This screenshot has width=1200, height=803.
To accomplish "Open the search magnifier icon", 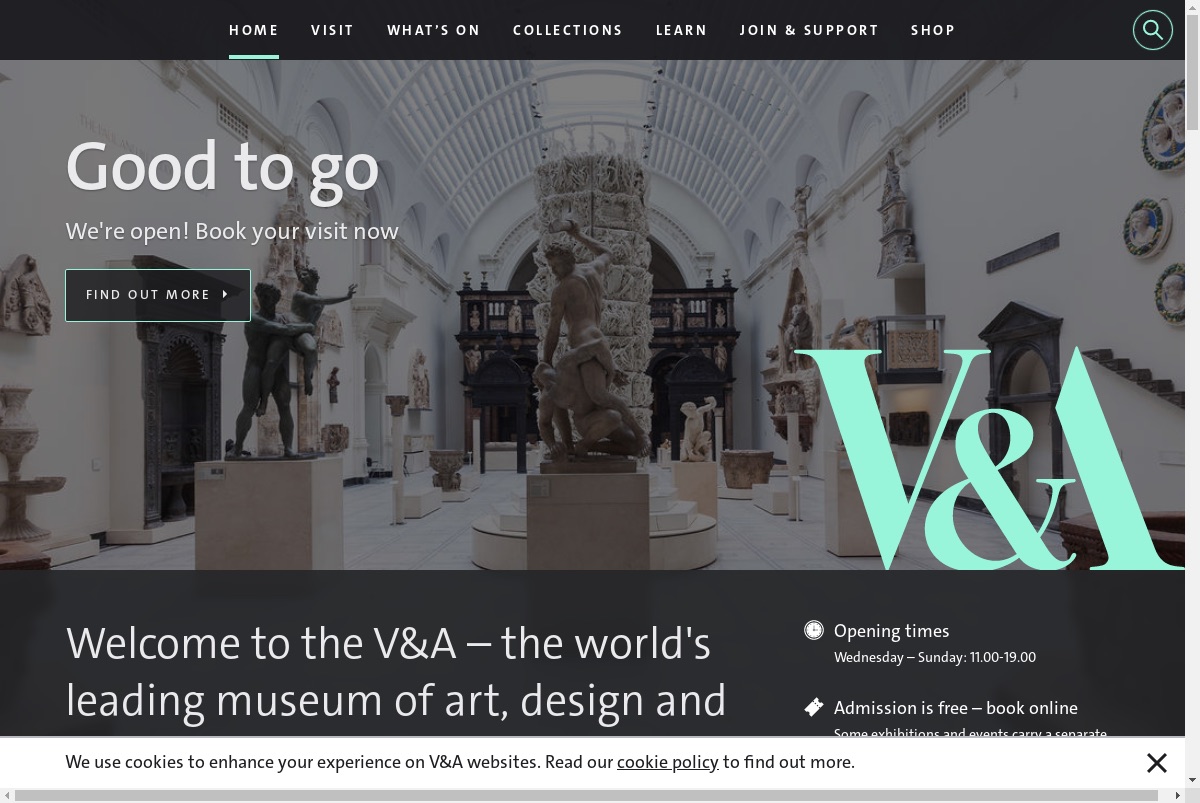I will (1152, 30).
